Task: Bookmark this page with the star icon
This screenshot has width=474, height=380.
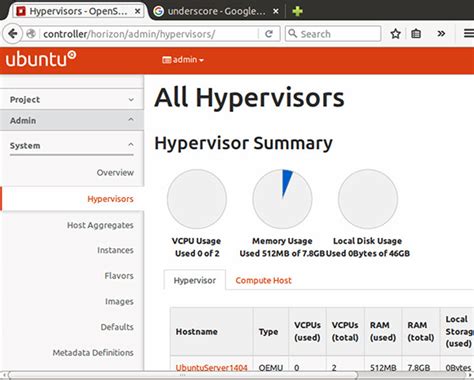Action: (395, 34)
